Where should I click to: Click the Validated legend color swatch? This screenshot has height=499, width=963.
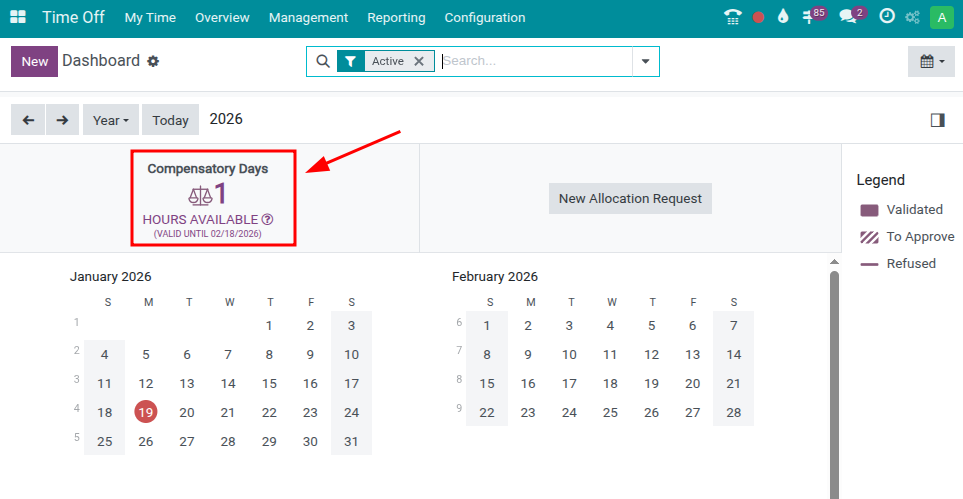tap(869, 210)
